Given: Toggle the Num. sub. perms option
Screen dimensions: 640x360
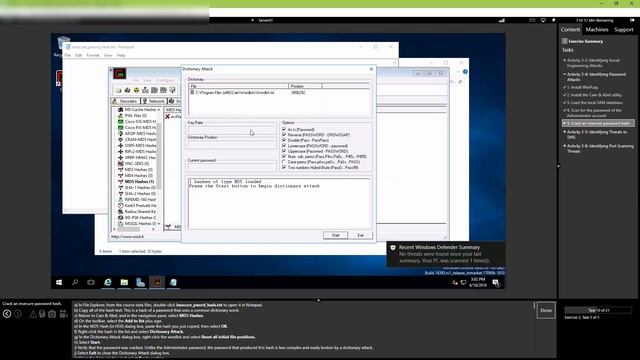Looking at the screenshot, I should coord(284,156).
